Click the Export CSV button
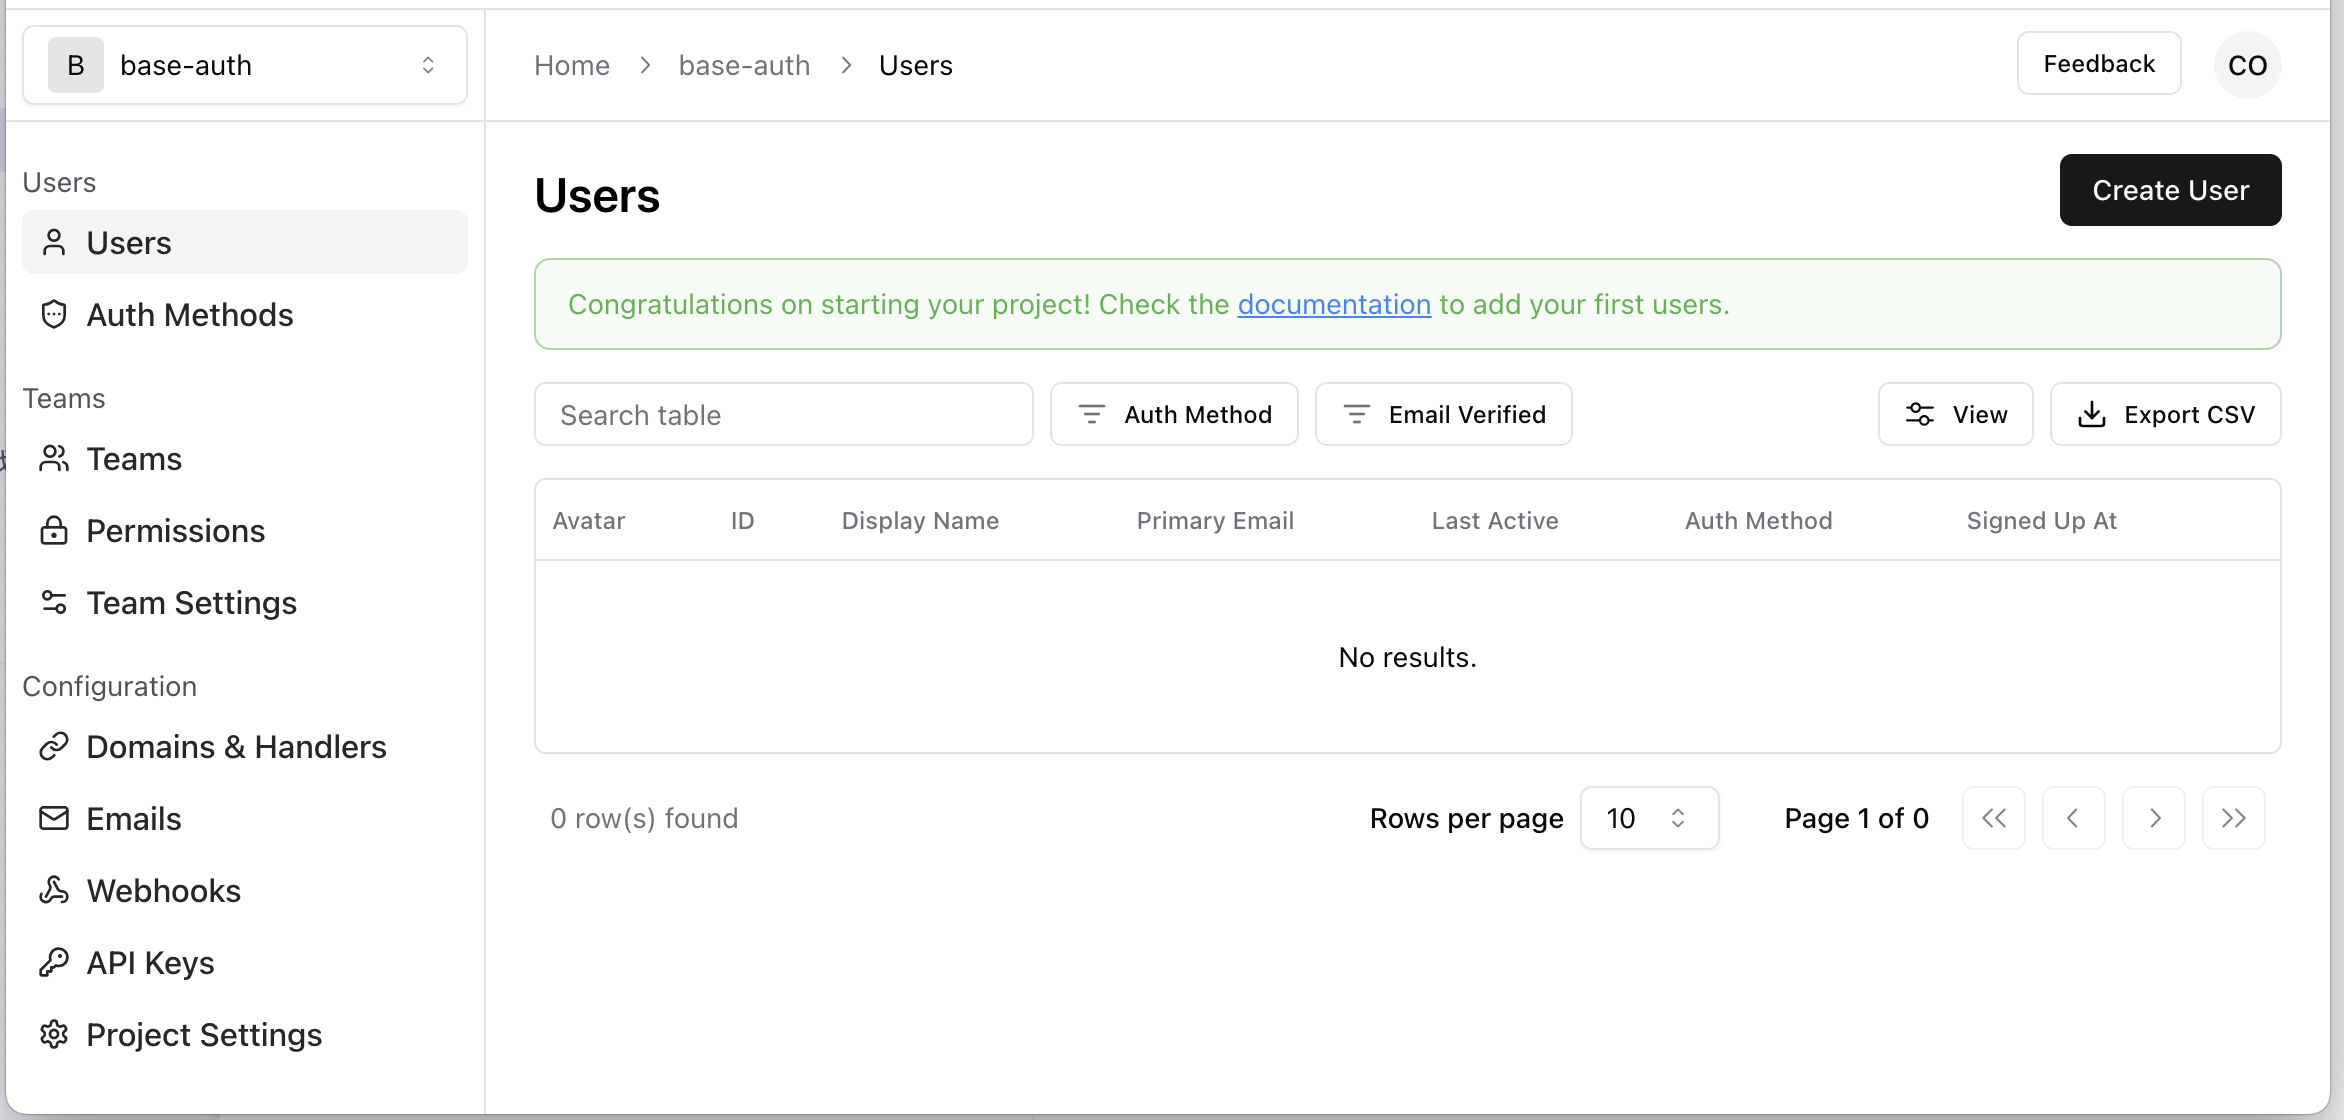 pos(2165,414)
